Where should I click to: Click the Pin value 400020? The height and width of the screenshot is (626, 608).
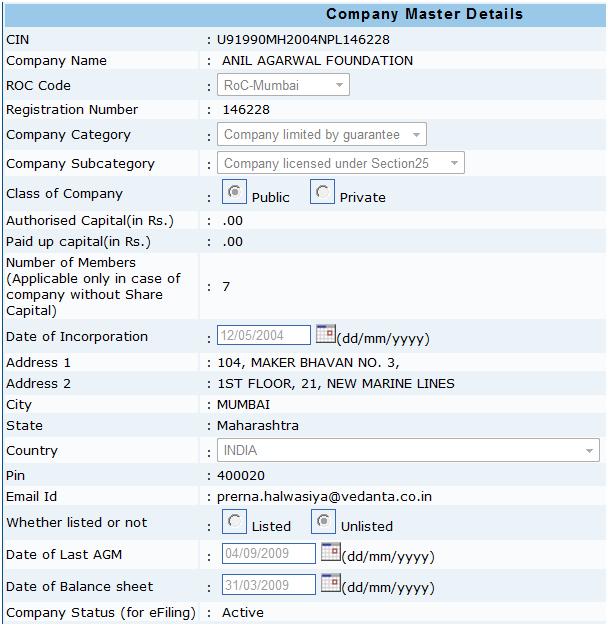coord(241,475)
